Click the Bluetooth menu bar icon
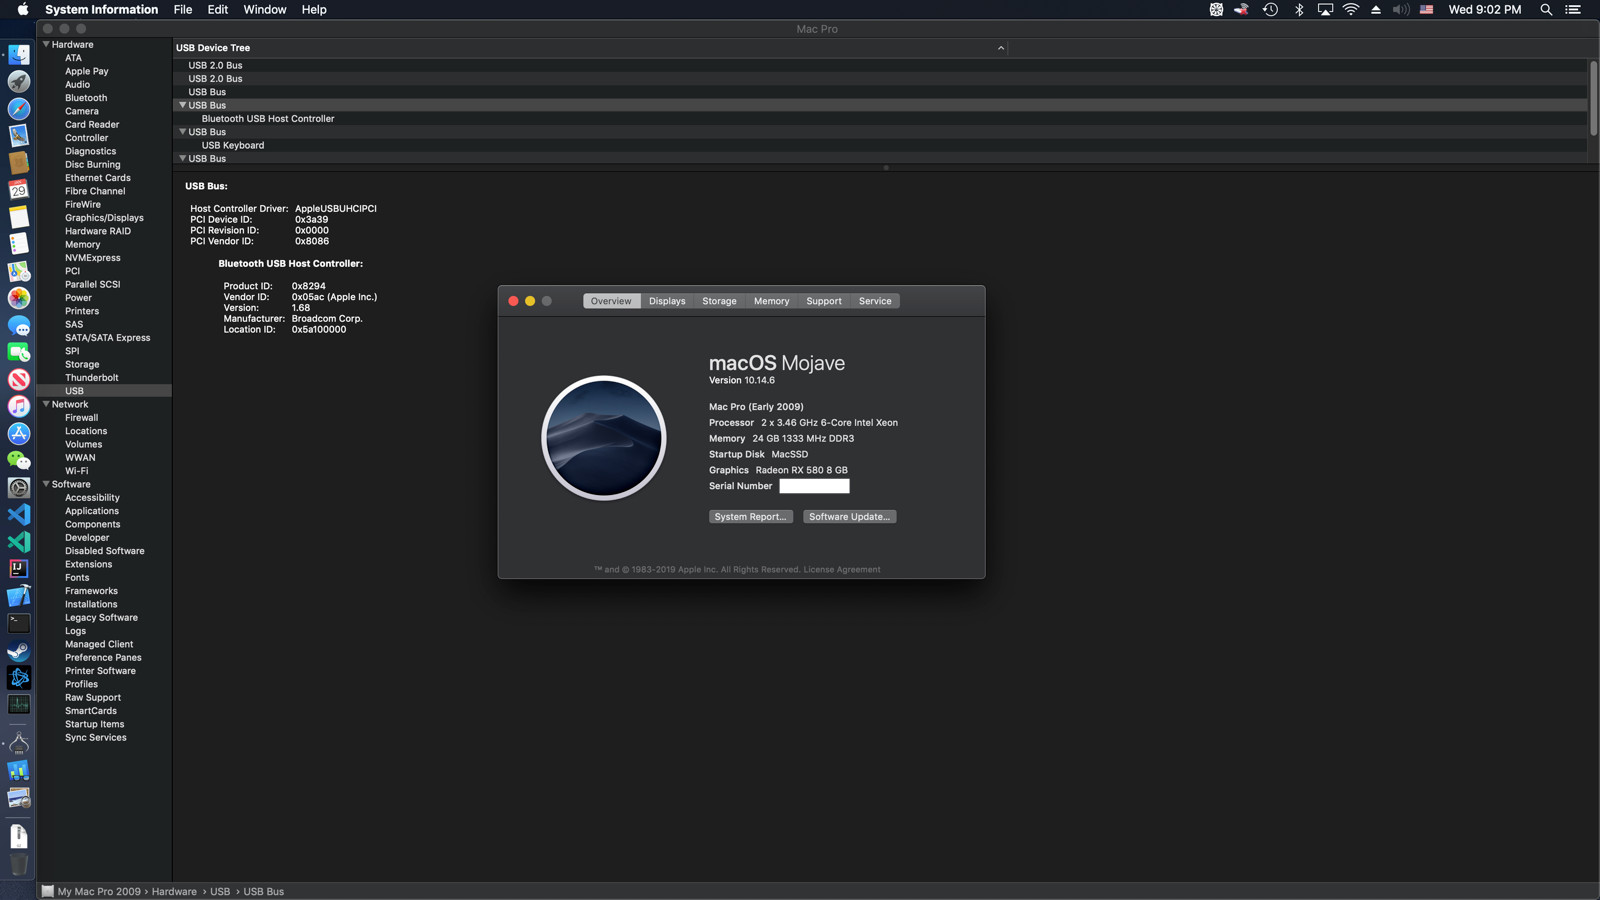Viewport: 1600px width, 900px height. coord(1299,10)
